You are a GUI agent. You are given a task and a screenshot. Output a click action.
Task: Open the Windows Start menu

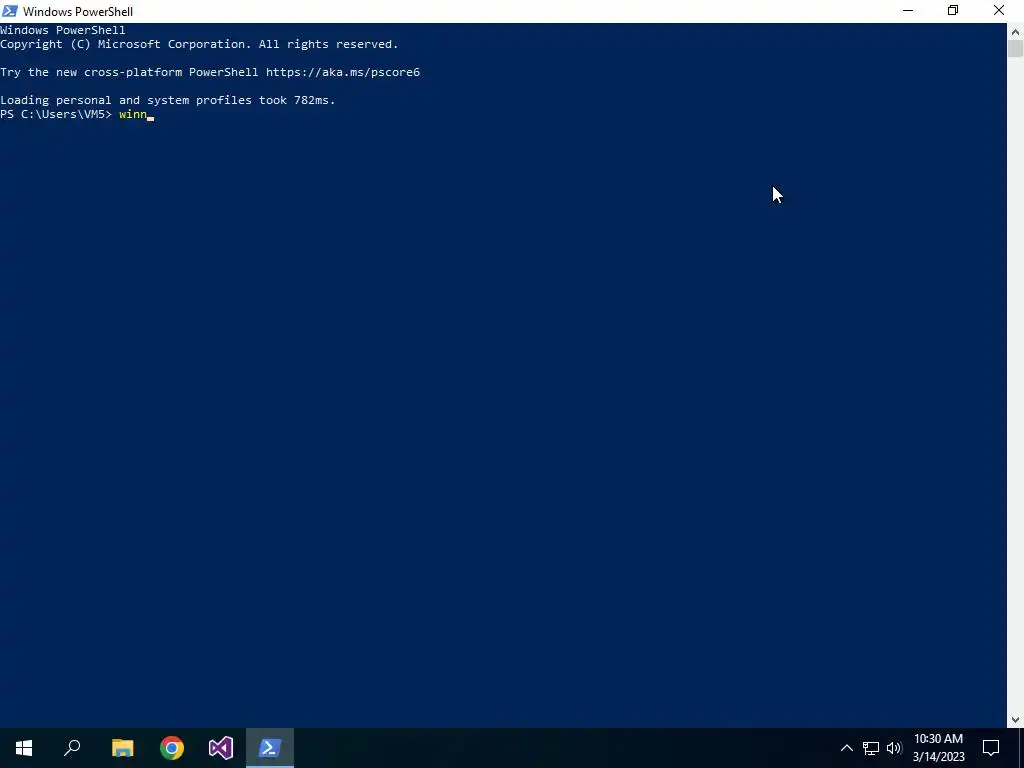pyautogui.click(x=24, y=748)
